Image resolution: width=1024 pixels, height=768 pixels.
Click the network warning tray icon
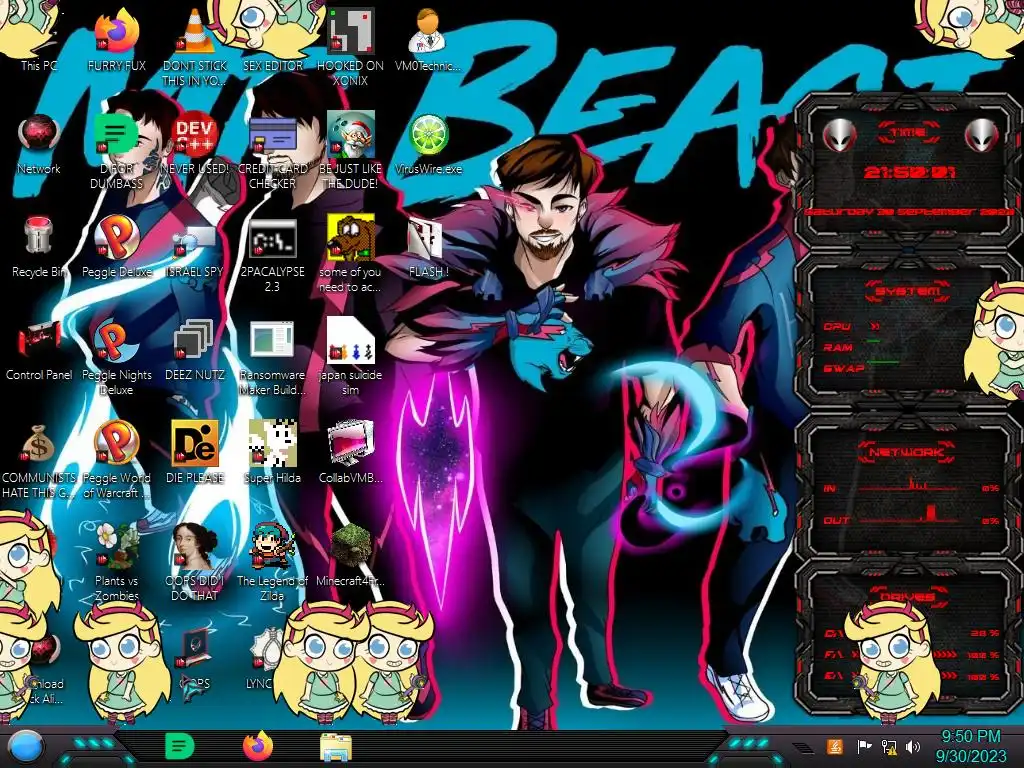(x=889, y=746)
